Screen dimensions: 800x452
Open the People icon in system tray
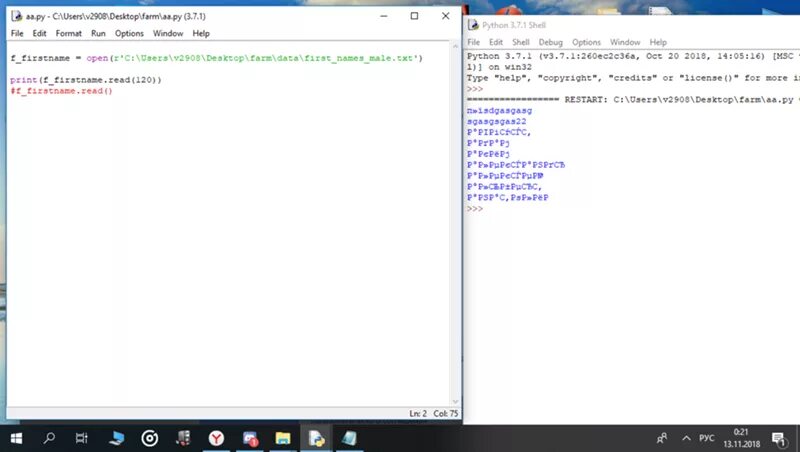tap(662, 438)
